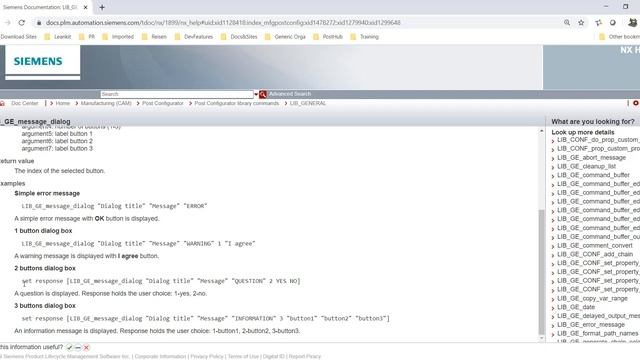
Task: Go to Post Configurator breadcrumb
Action: coord(163,103)
